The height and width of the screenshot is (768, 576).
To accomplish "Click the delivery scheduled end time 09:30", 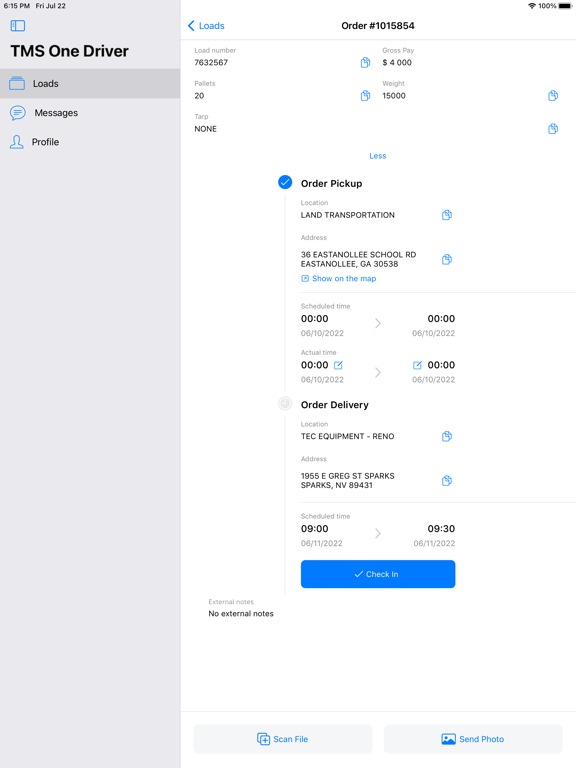I will pos(441,528).
